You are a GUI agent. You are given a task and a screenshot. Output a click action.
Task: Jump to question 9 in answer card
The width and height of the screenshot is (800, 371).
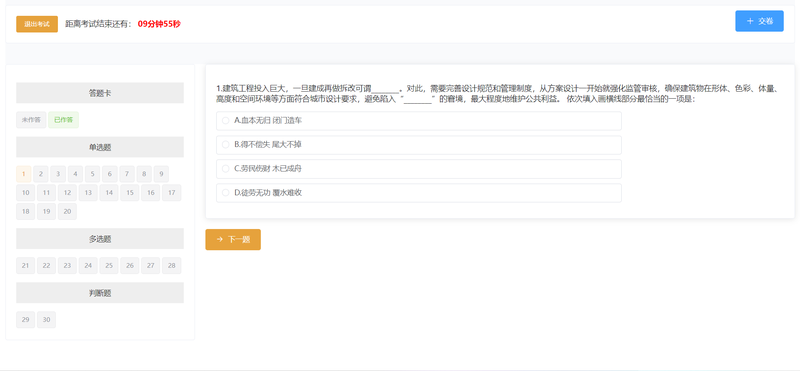point(161,174)
